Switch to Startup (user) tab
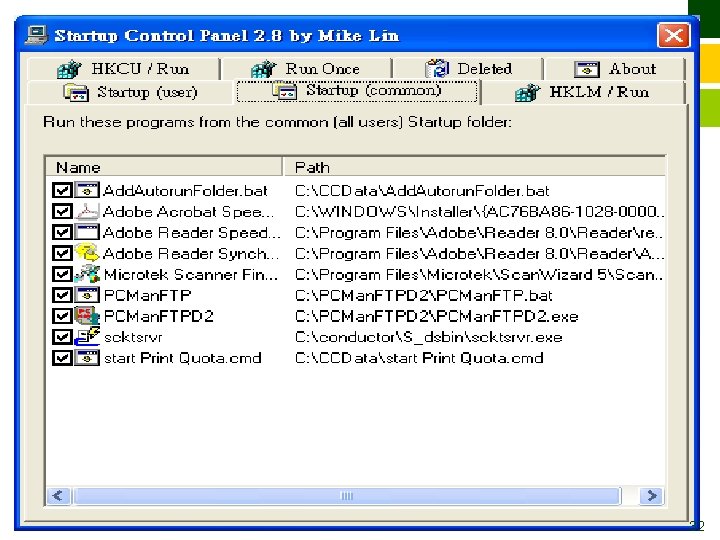 (x=131, y=92)
